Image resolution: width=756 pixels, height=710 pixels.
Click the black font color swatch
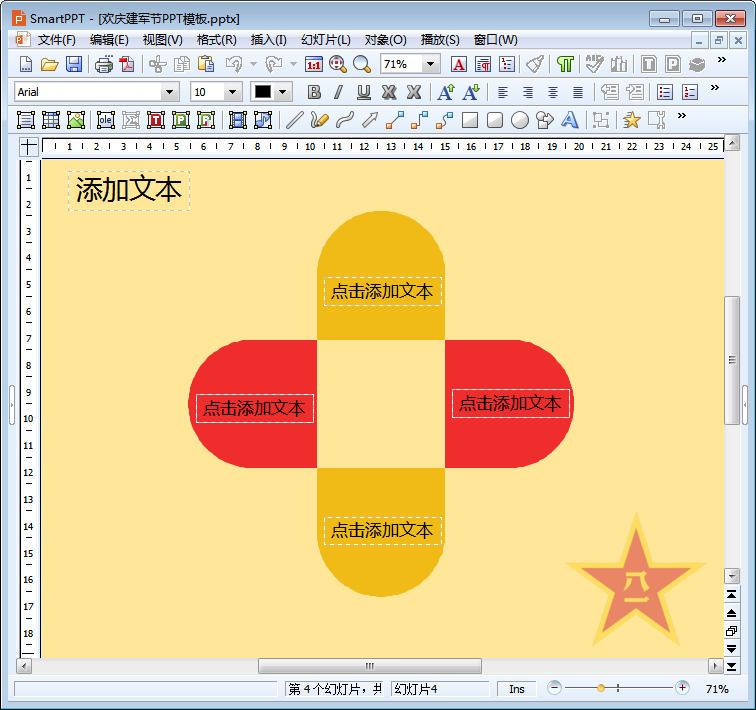click(263, 92)
